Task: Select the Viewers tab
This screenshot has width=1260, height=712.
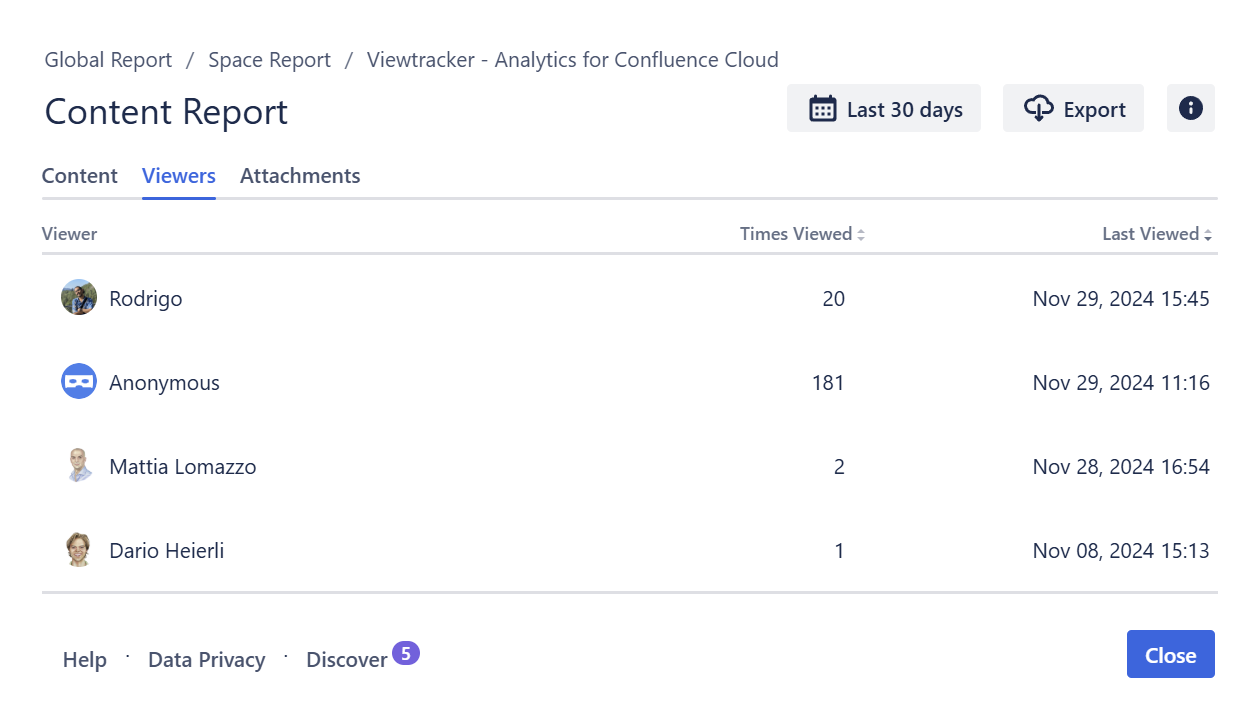Action: 179,176
